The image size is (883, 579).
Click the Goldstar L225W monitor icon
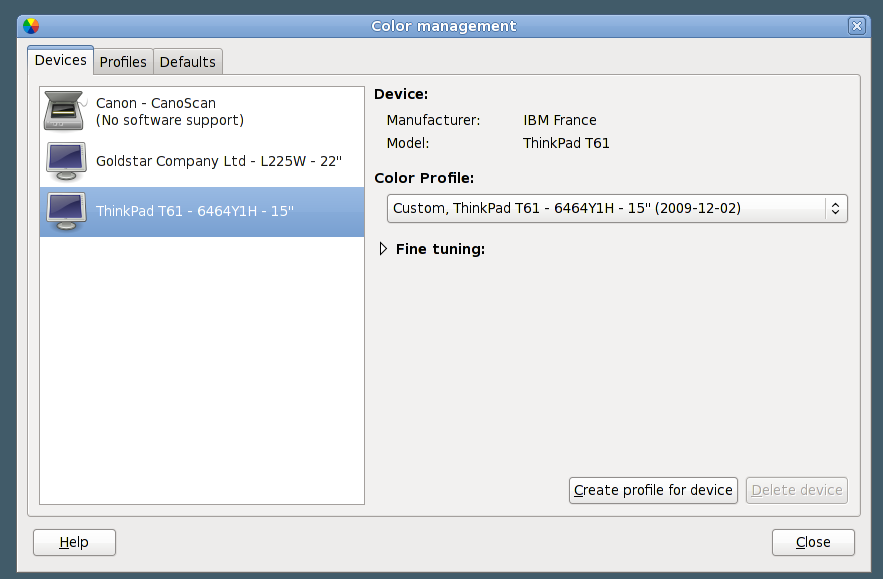click(66, 162)
